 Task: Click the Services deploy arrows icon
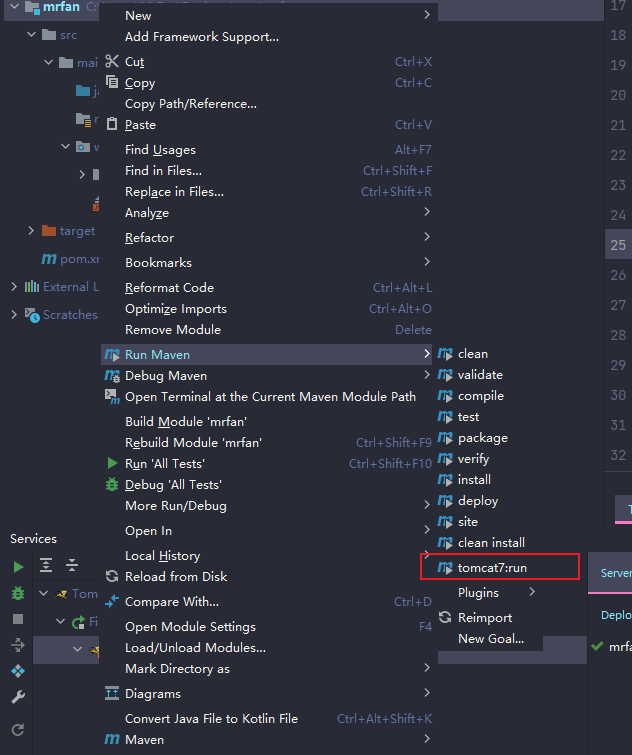coord(18,645)
